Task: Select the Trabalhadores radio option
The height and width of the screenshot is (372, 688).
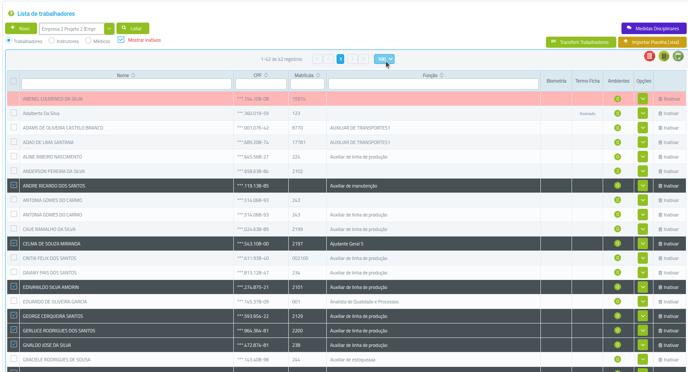Action: [9, 40]
